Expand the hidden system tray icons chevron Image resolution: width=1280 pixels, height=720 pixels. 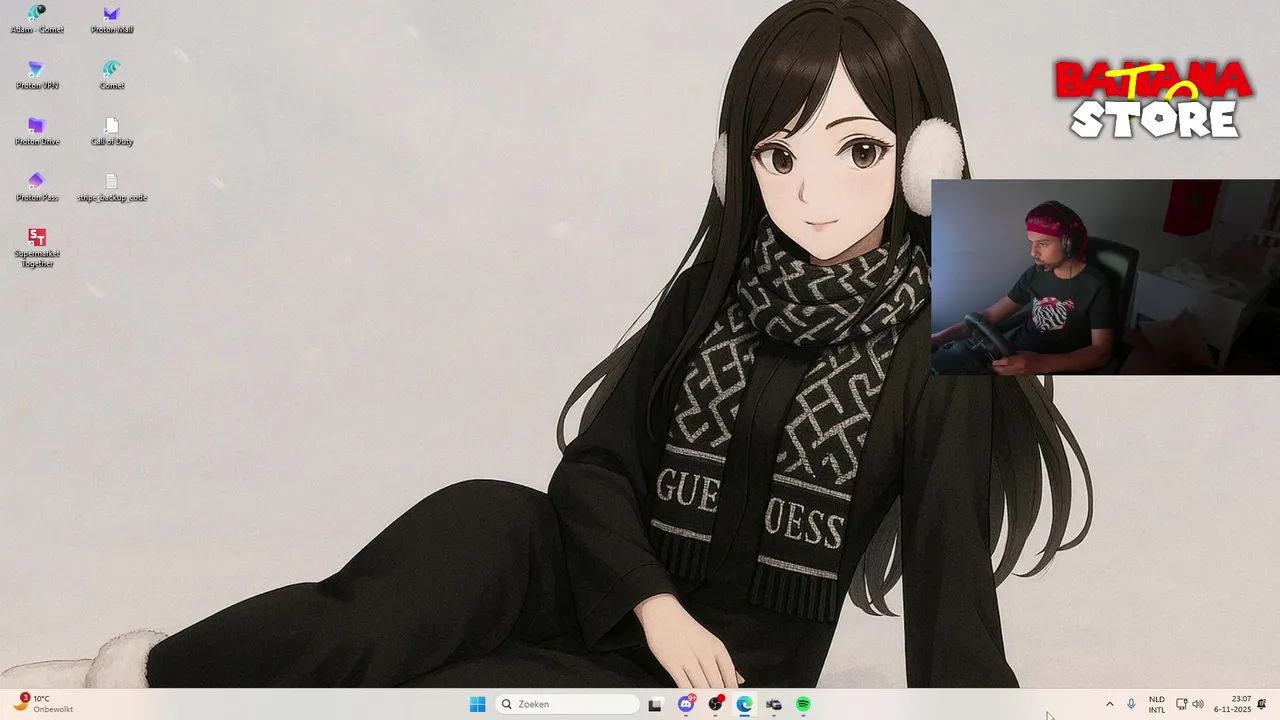(x=1109, y=704)
